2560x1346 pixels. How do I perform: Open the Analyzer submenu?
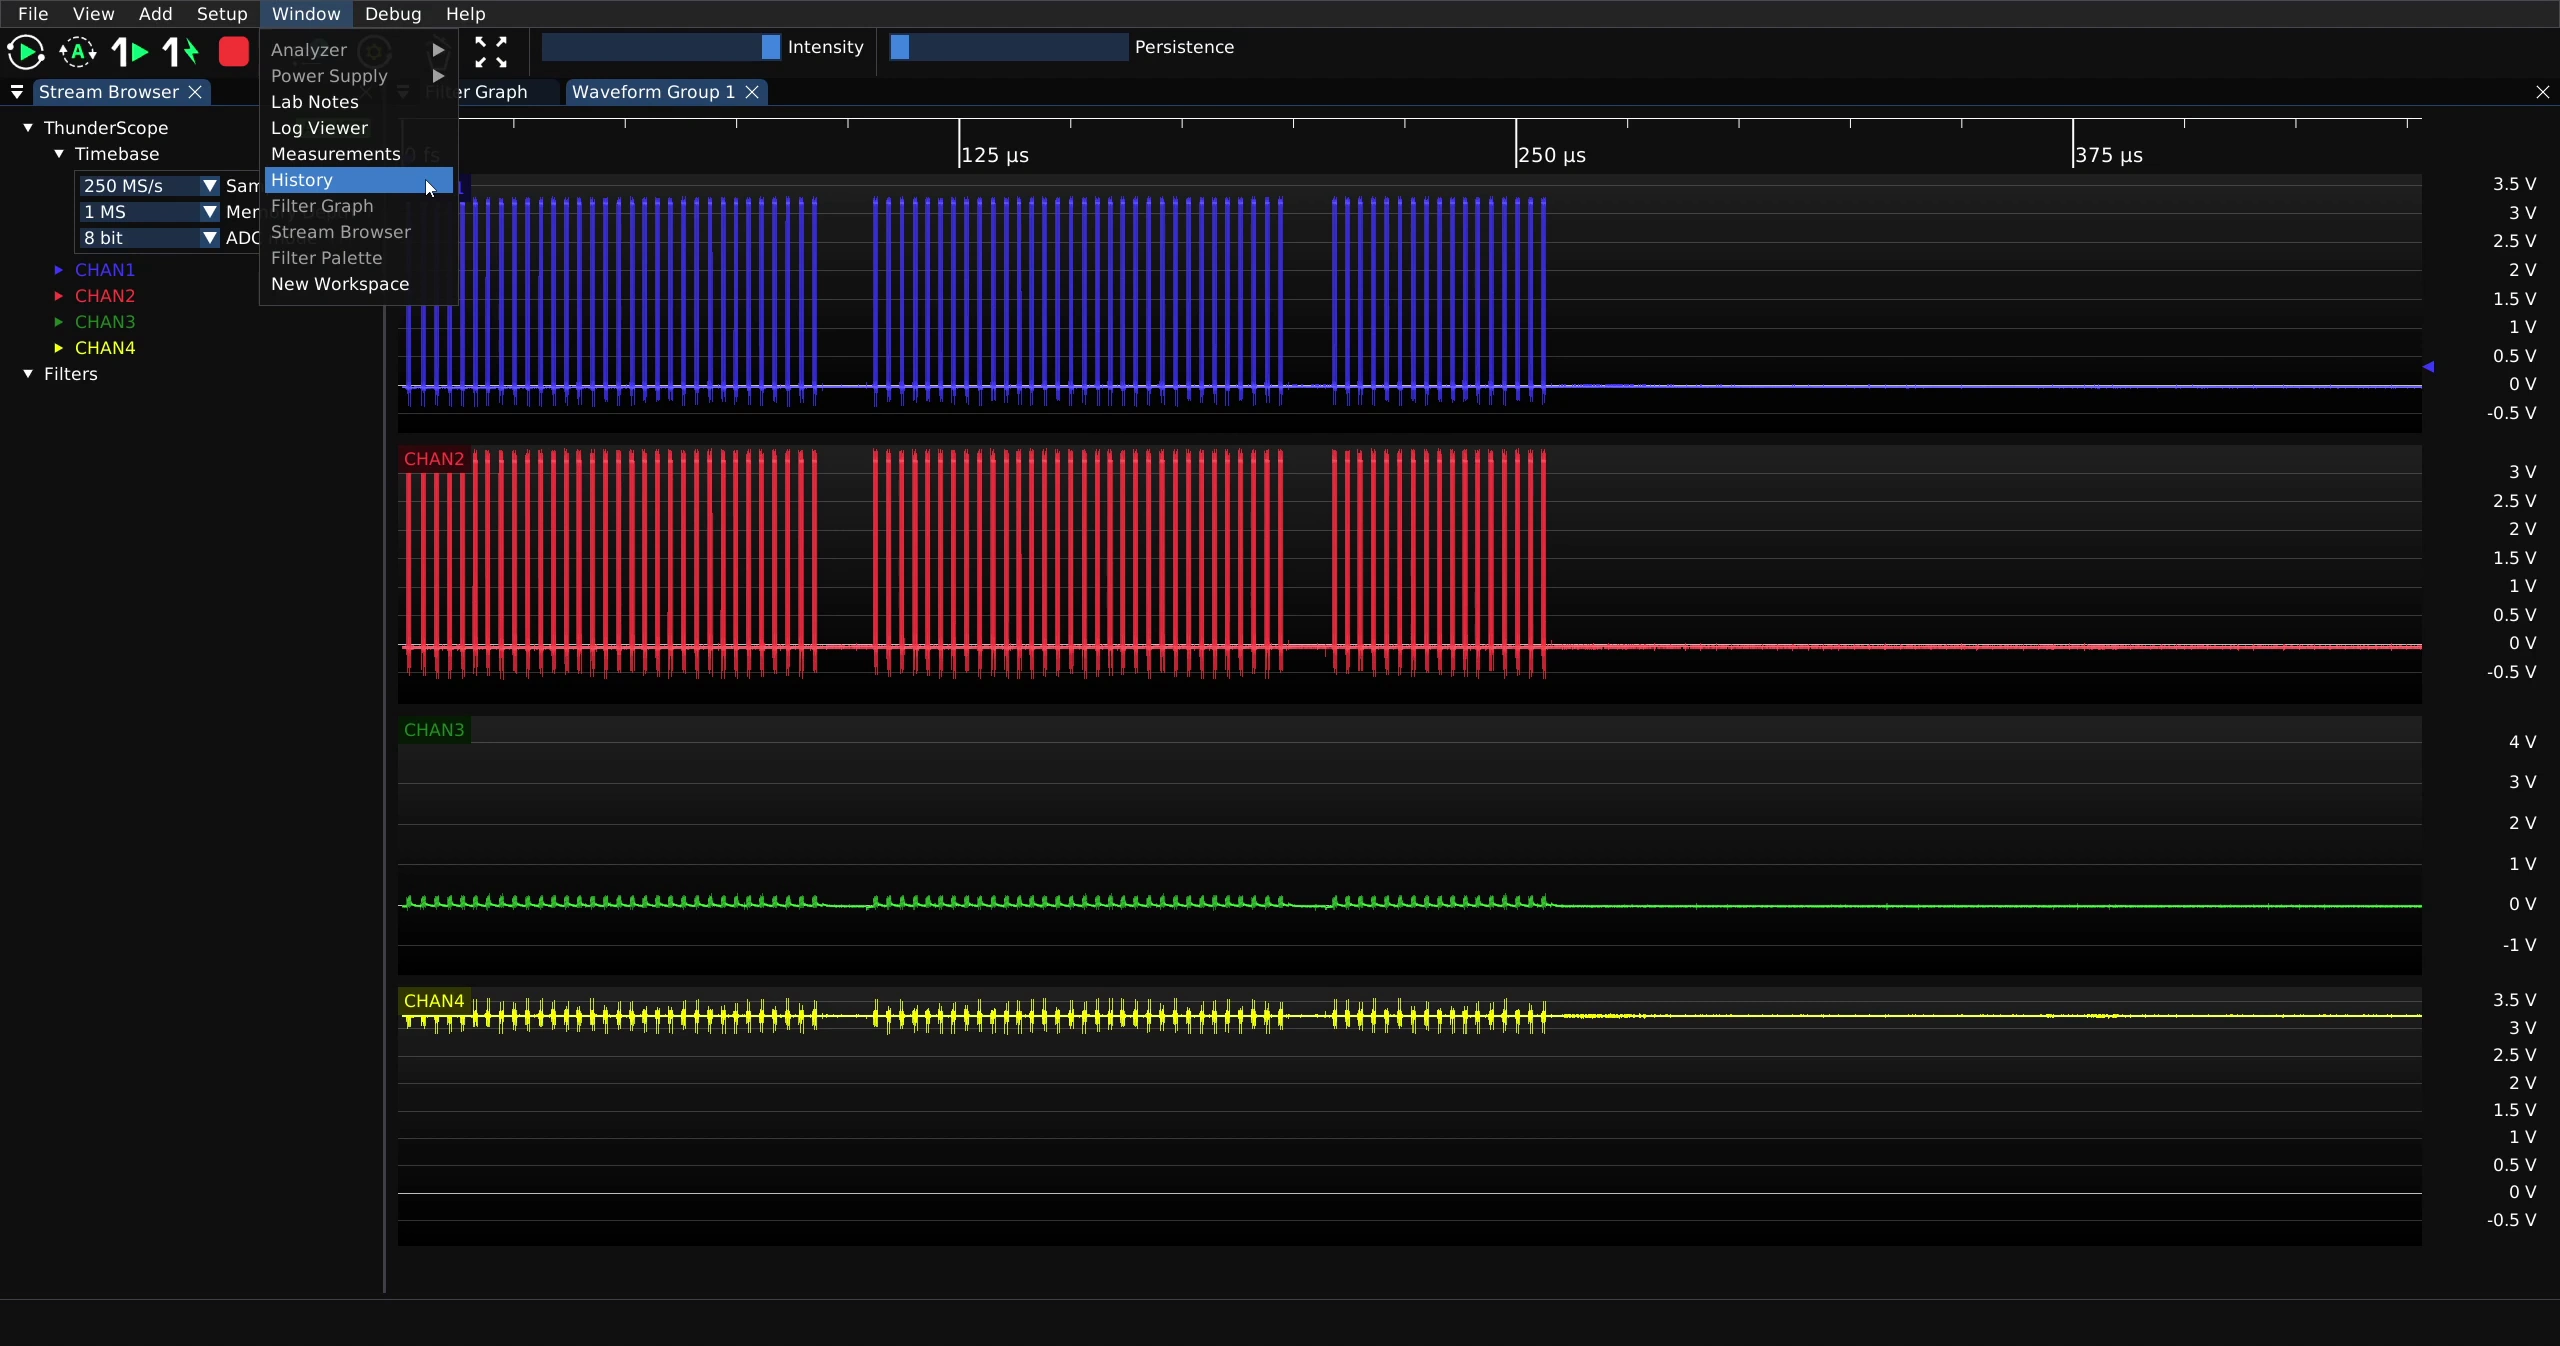[359, 50]
